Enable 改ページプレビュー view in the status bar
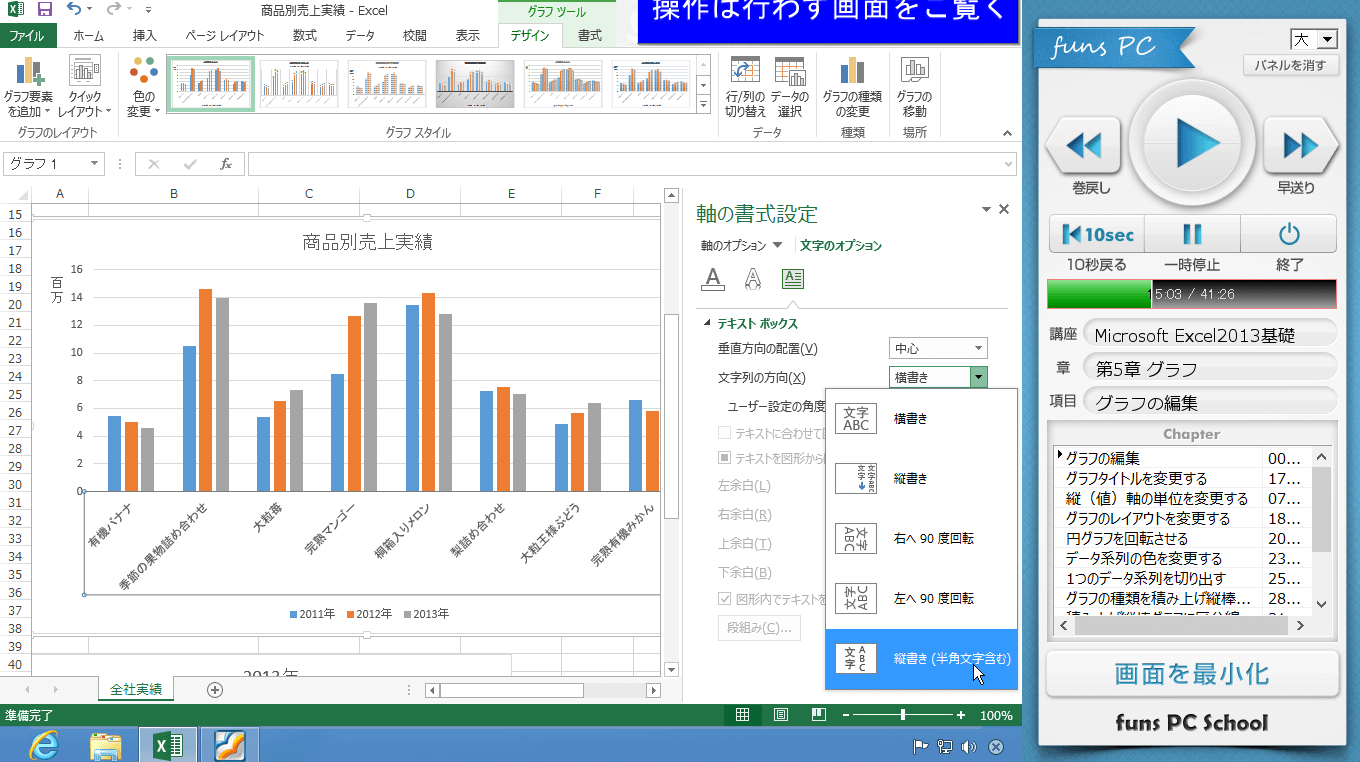Image resolution: width=1360 pixels, height=762 pixels. [816, 715]
